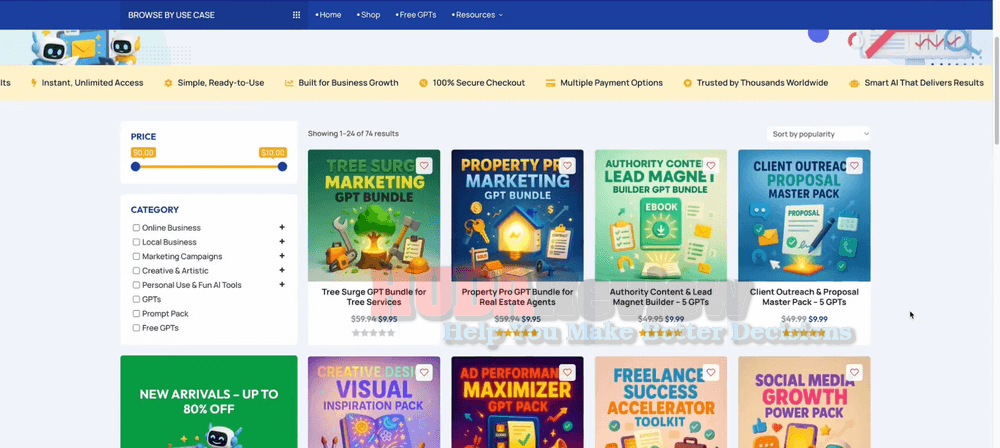This screenshot has height=448, width=1000.
Task: Check the GPTs category filter
Action: pos(136,299)
